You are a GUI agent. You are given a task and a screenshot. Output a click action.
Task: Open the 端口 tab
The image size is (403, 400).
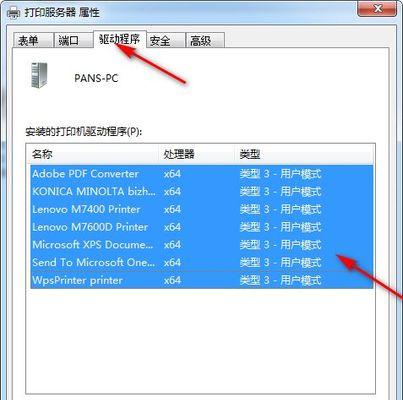pos(73,41)
